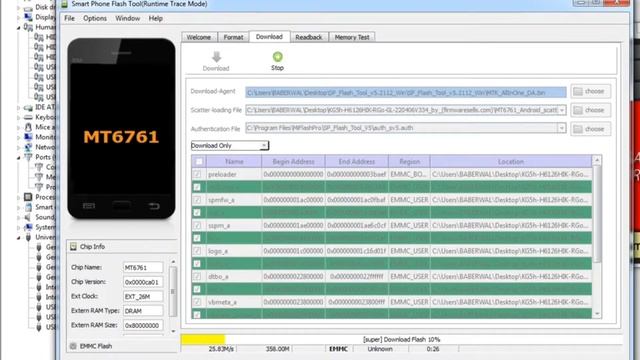Select Mice icon in Device Manager

click(x=29, y=127)
